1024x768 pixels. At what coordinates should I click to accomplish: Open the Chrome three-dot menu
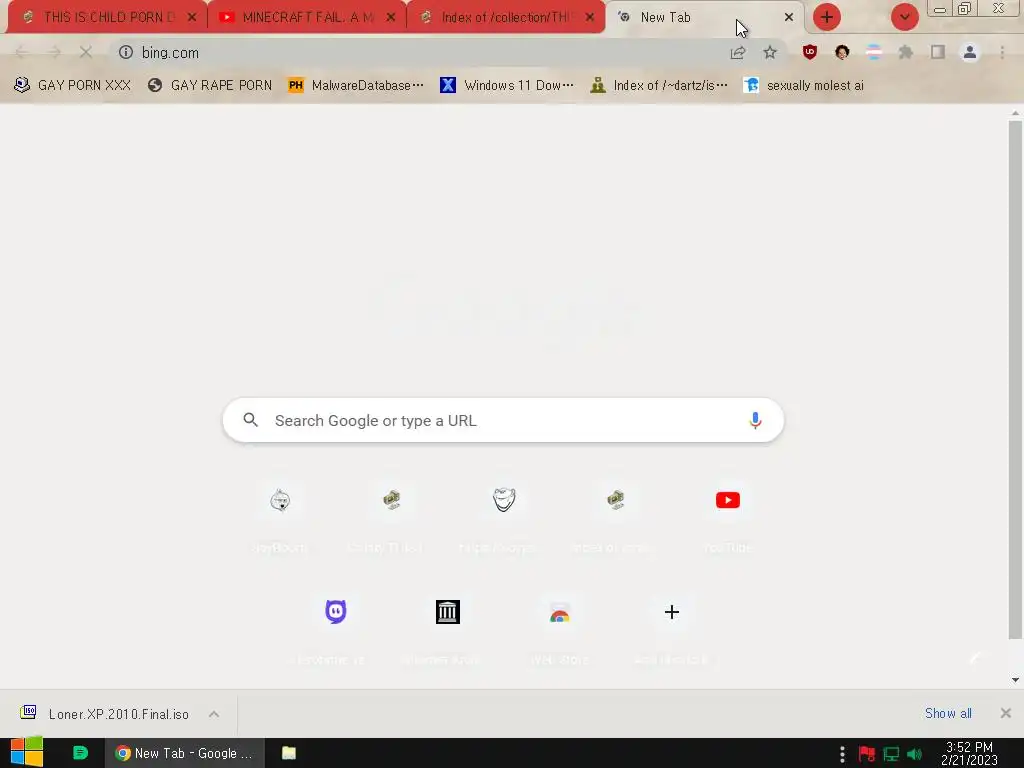(1002, 52)
